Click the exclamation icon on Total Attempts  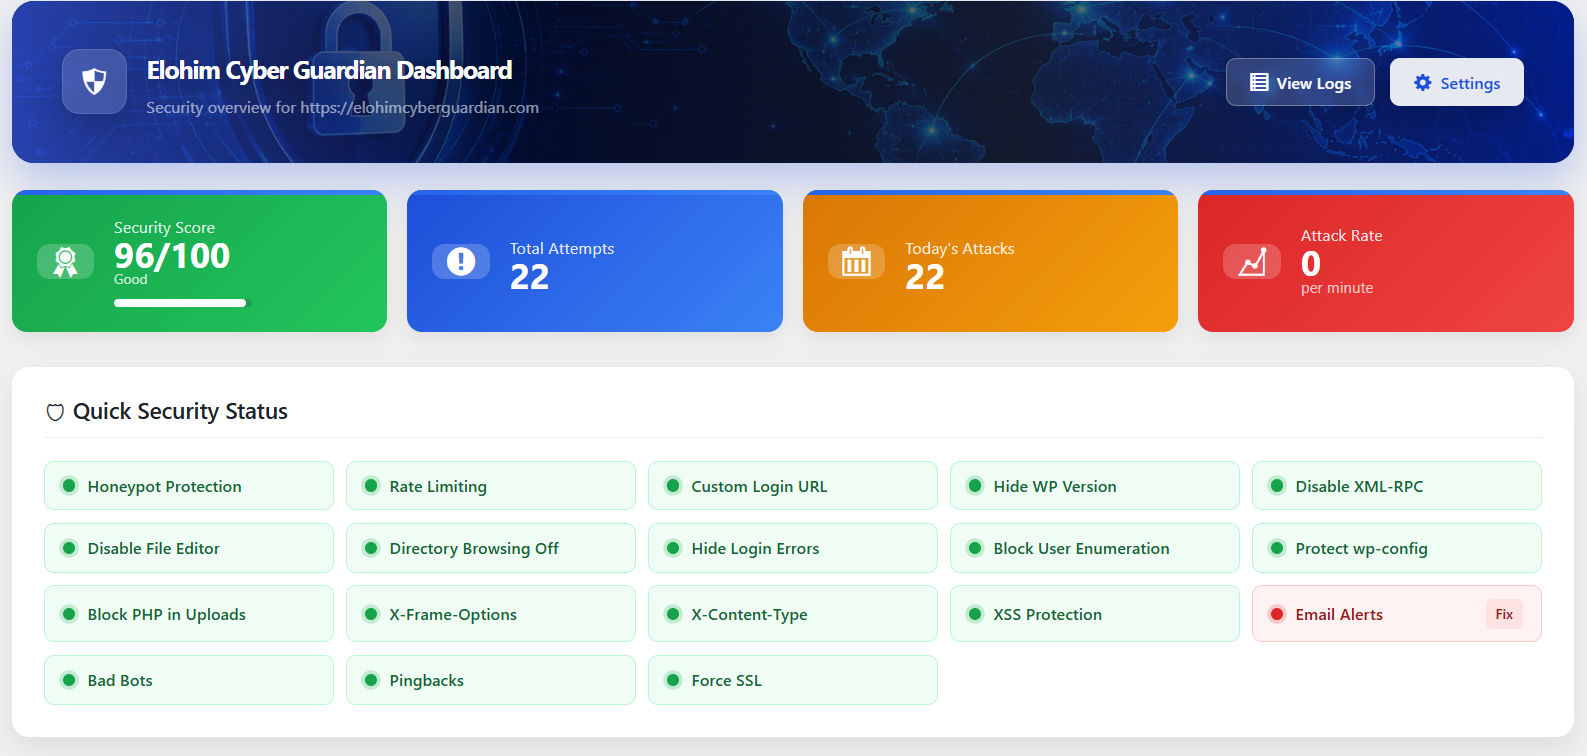click(461, 262)
